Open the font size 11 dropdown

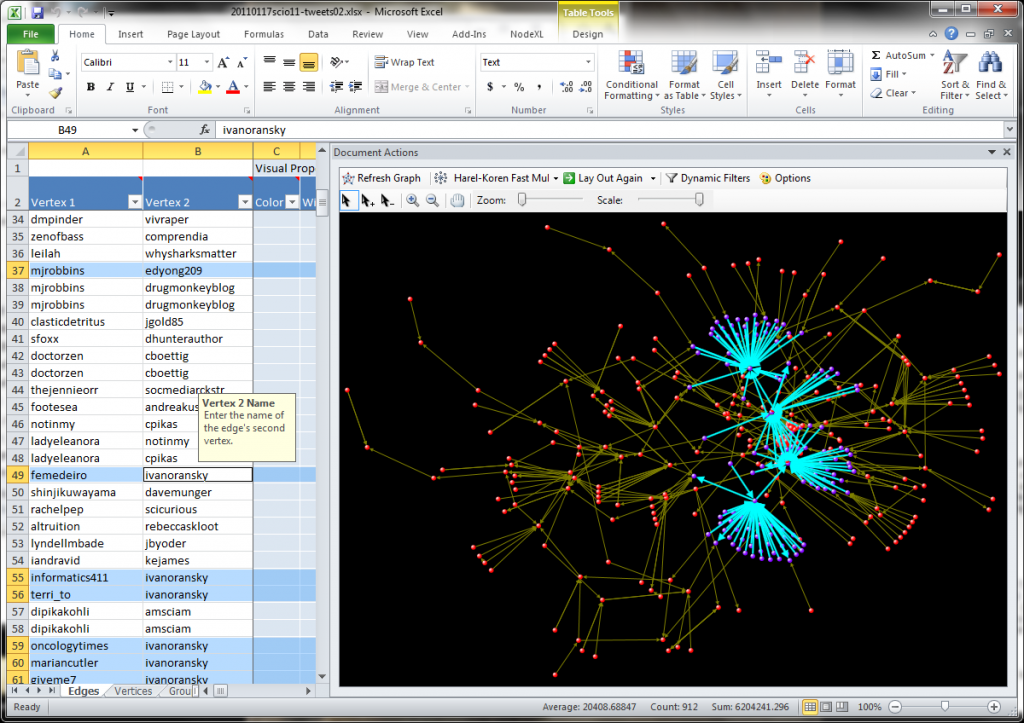(206, 63)
